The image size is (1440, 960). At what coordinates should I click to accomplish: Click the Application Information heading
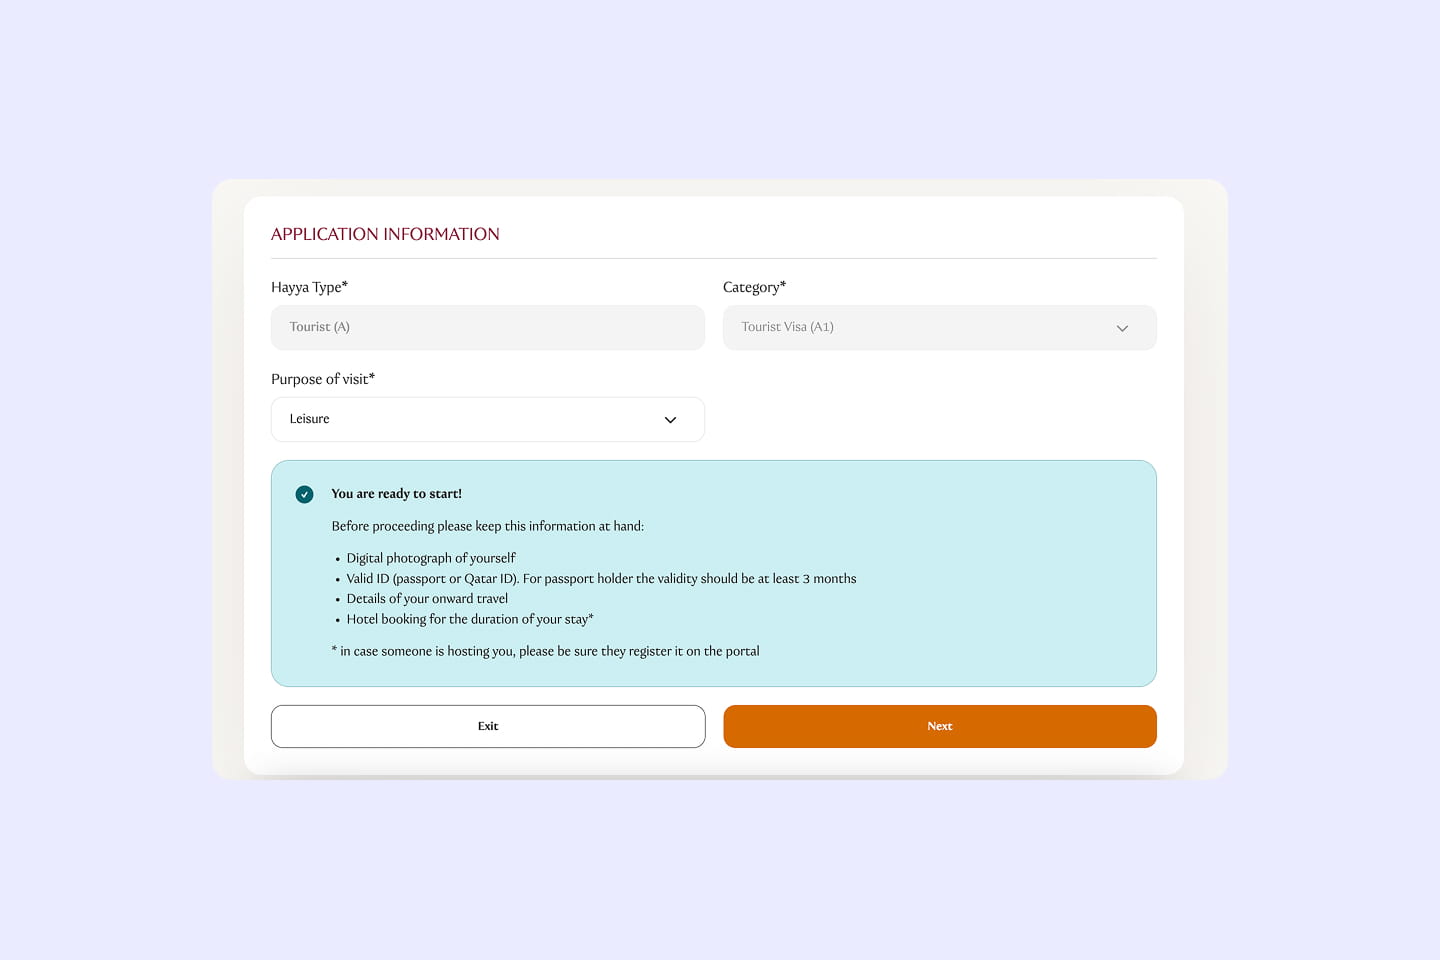385,234
